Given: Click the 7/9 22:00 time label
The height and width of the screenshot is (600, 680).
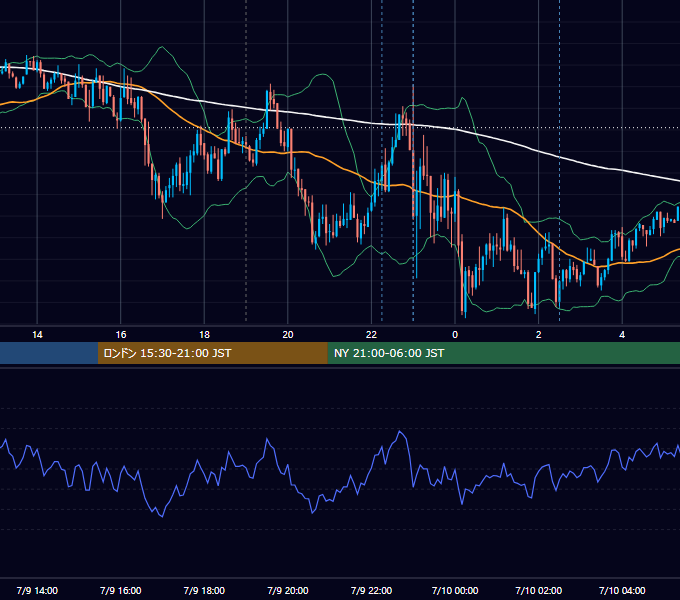Looking at the screenshot, I should point(371,590).
